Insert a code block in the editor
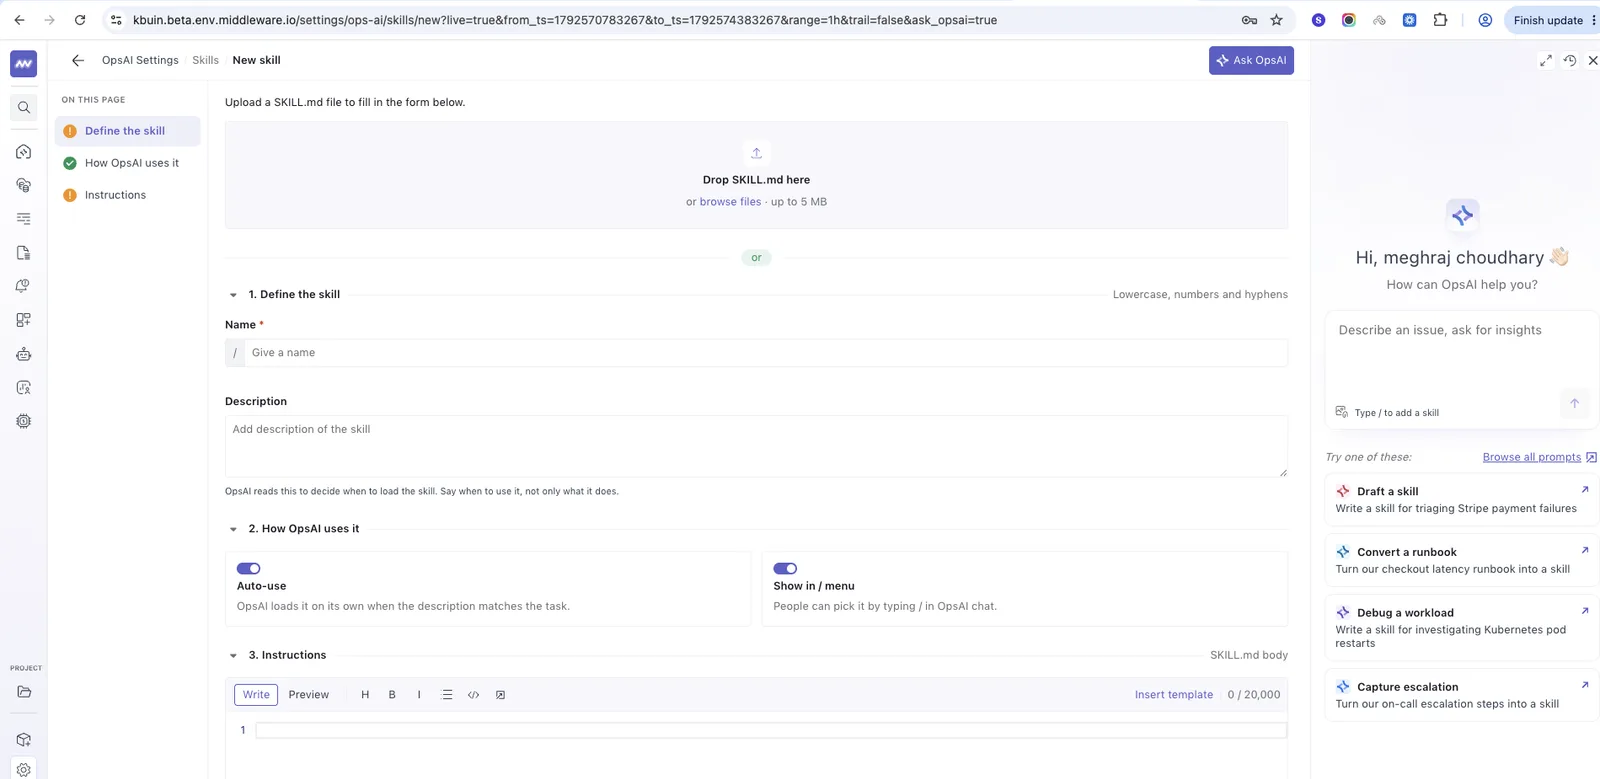This screenshot has width=1600, height=779. coord(474,695)
